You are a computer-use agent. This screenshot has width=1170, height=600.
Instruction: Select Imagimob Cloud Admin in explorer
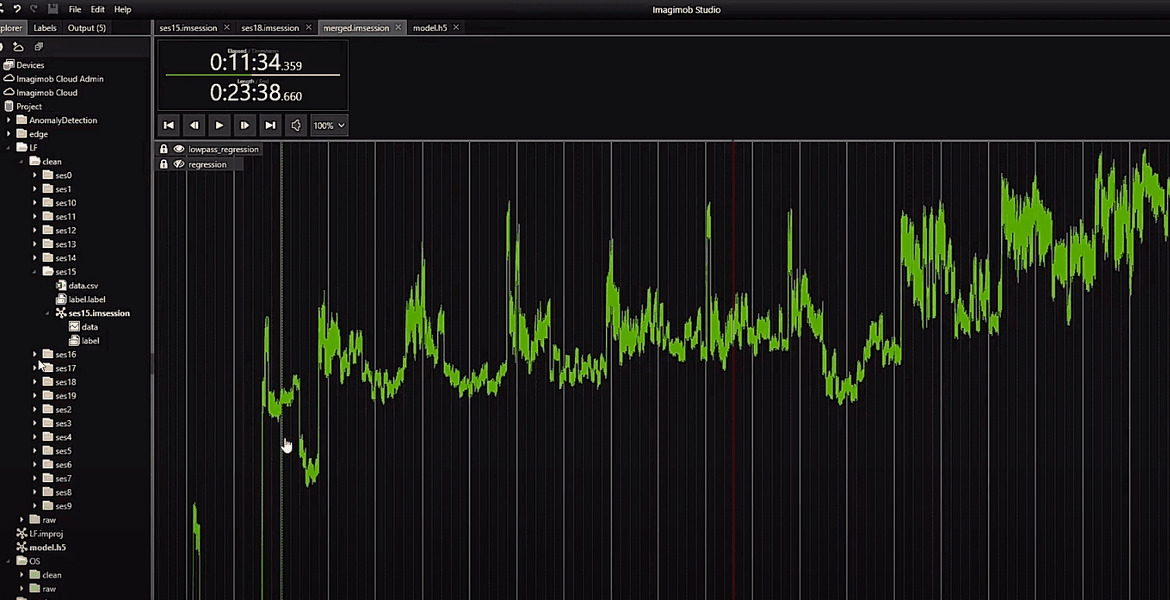tap(59, 79)
